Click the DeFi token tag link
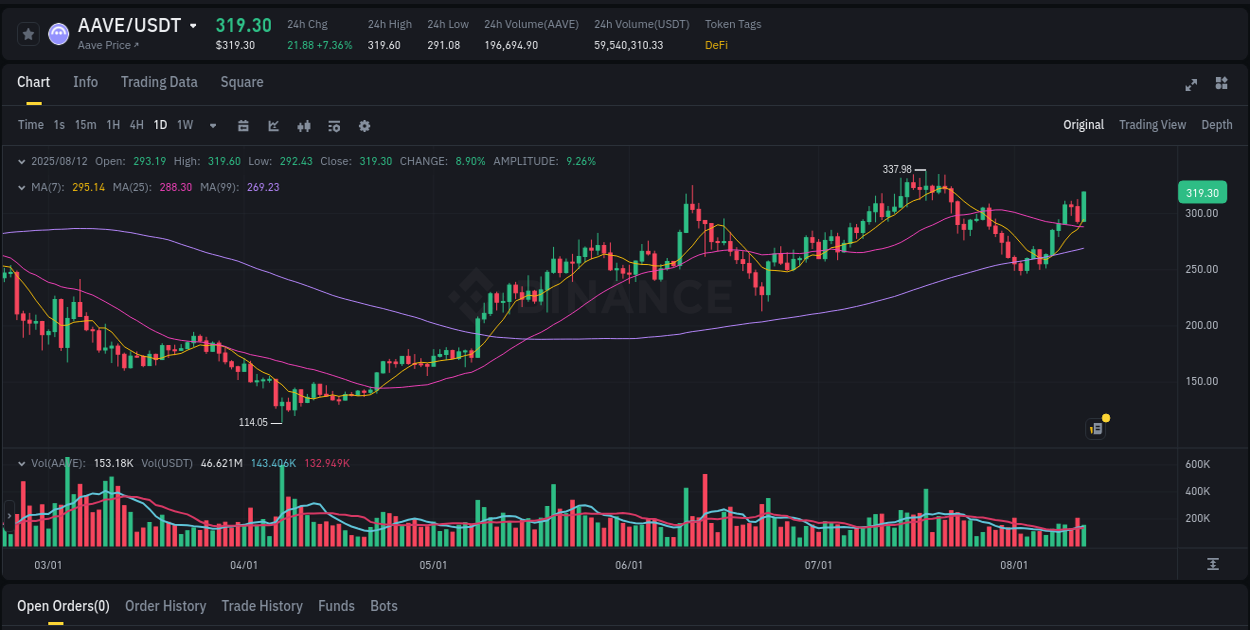The width and height of the screenshot is (1250, 630). [x=716, y=45]
